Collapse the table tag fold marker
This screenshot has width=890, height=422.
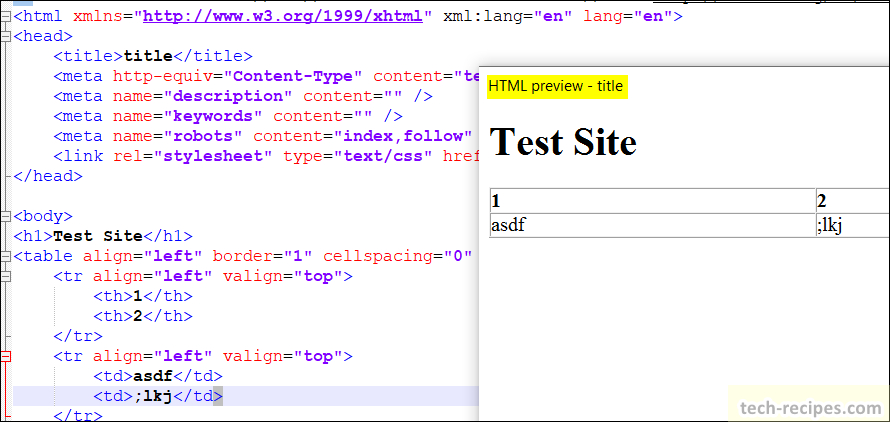tap(6, 257)
